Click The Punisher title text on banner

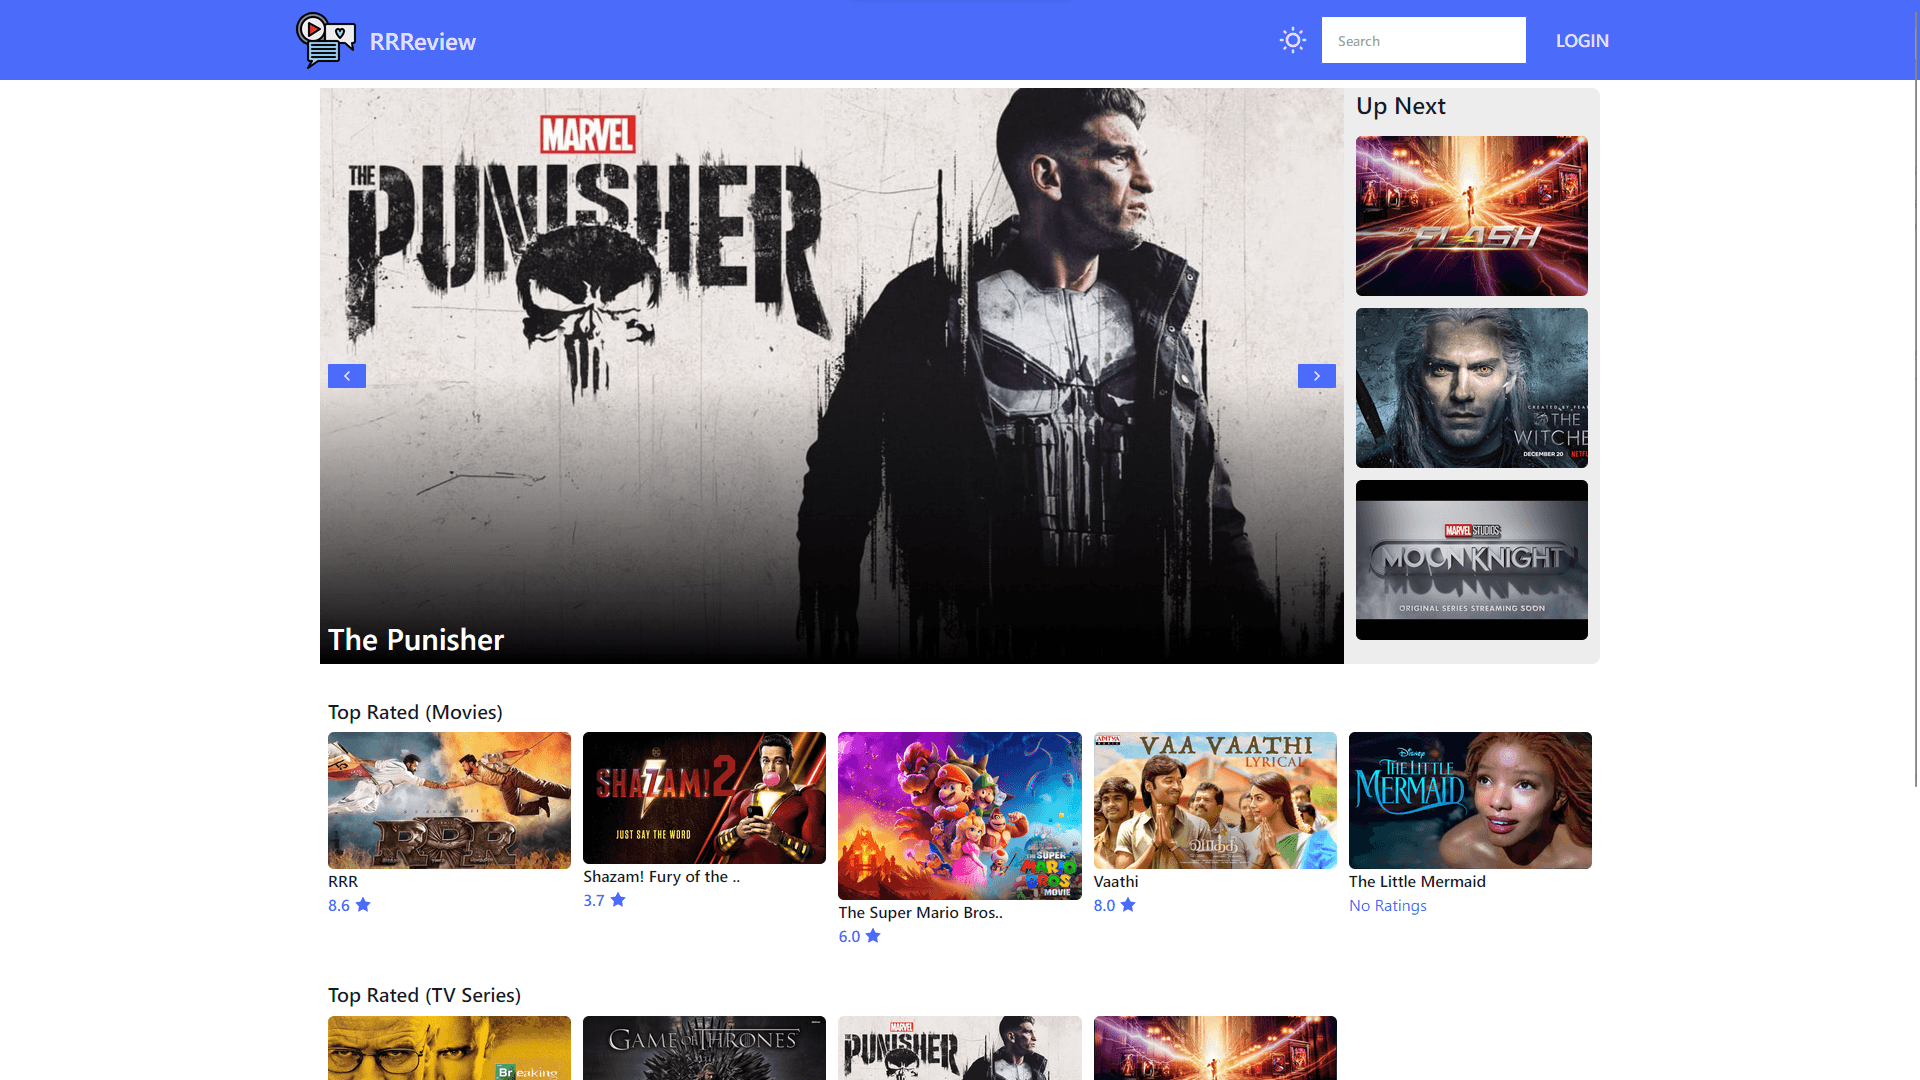pyautogui.click(x=416, y=640)
